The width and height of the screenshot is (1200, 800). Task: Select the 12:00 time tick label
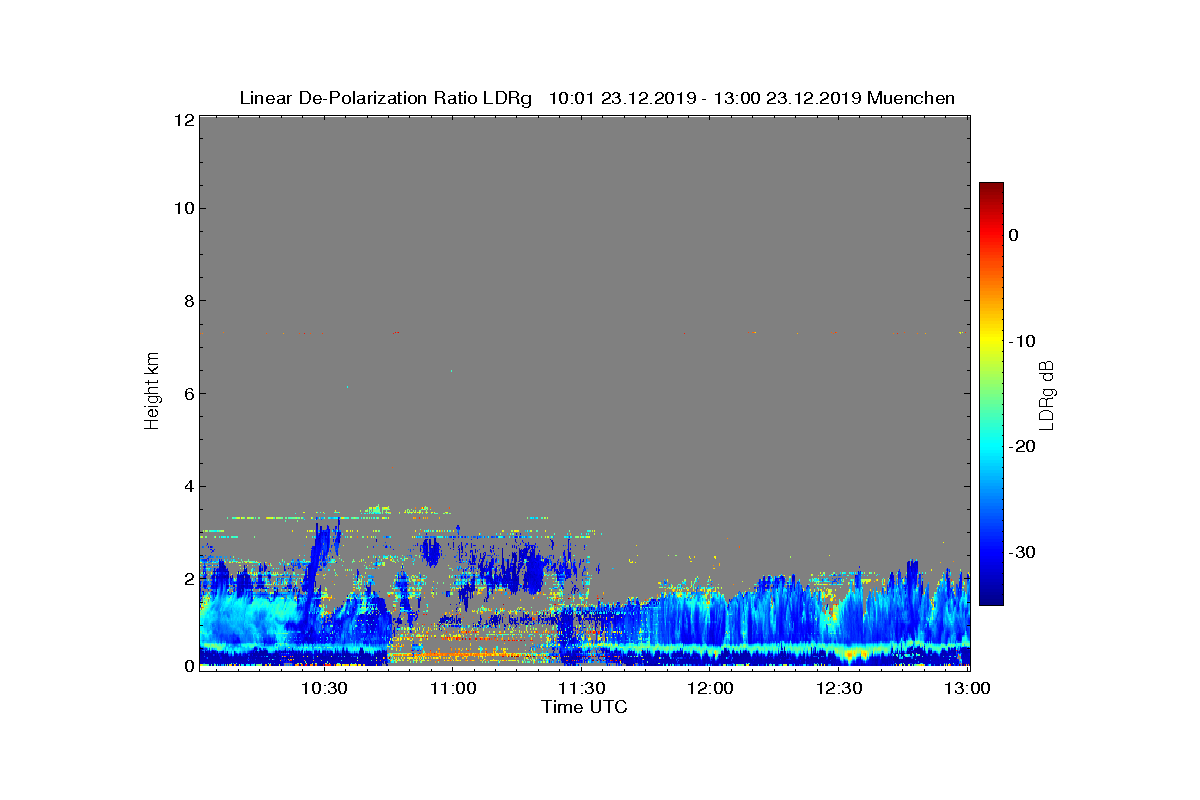coord(711,688)
